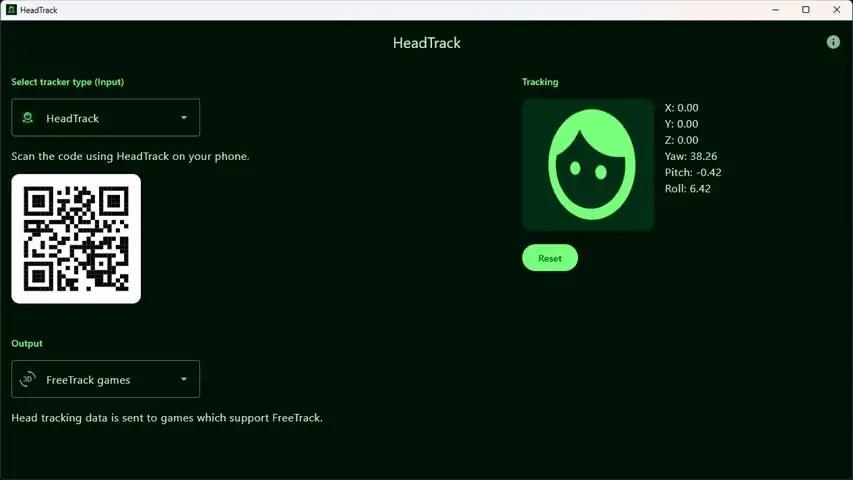
Task: Click the Reset button under tracking preview
Action: [550, 258]
